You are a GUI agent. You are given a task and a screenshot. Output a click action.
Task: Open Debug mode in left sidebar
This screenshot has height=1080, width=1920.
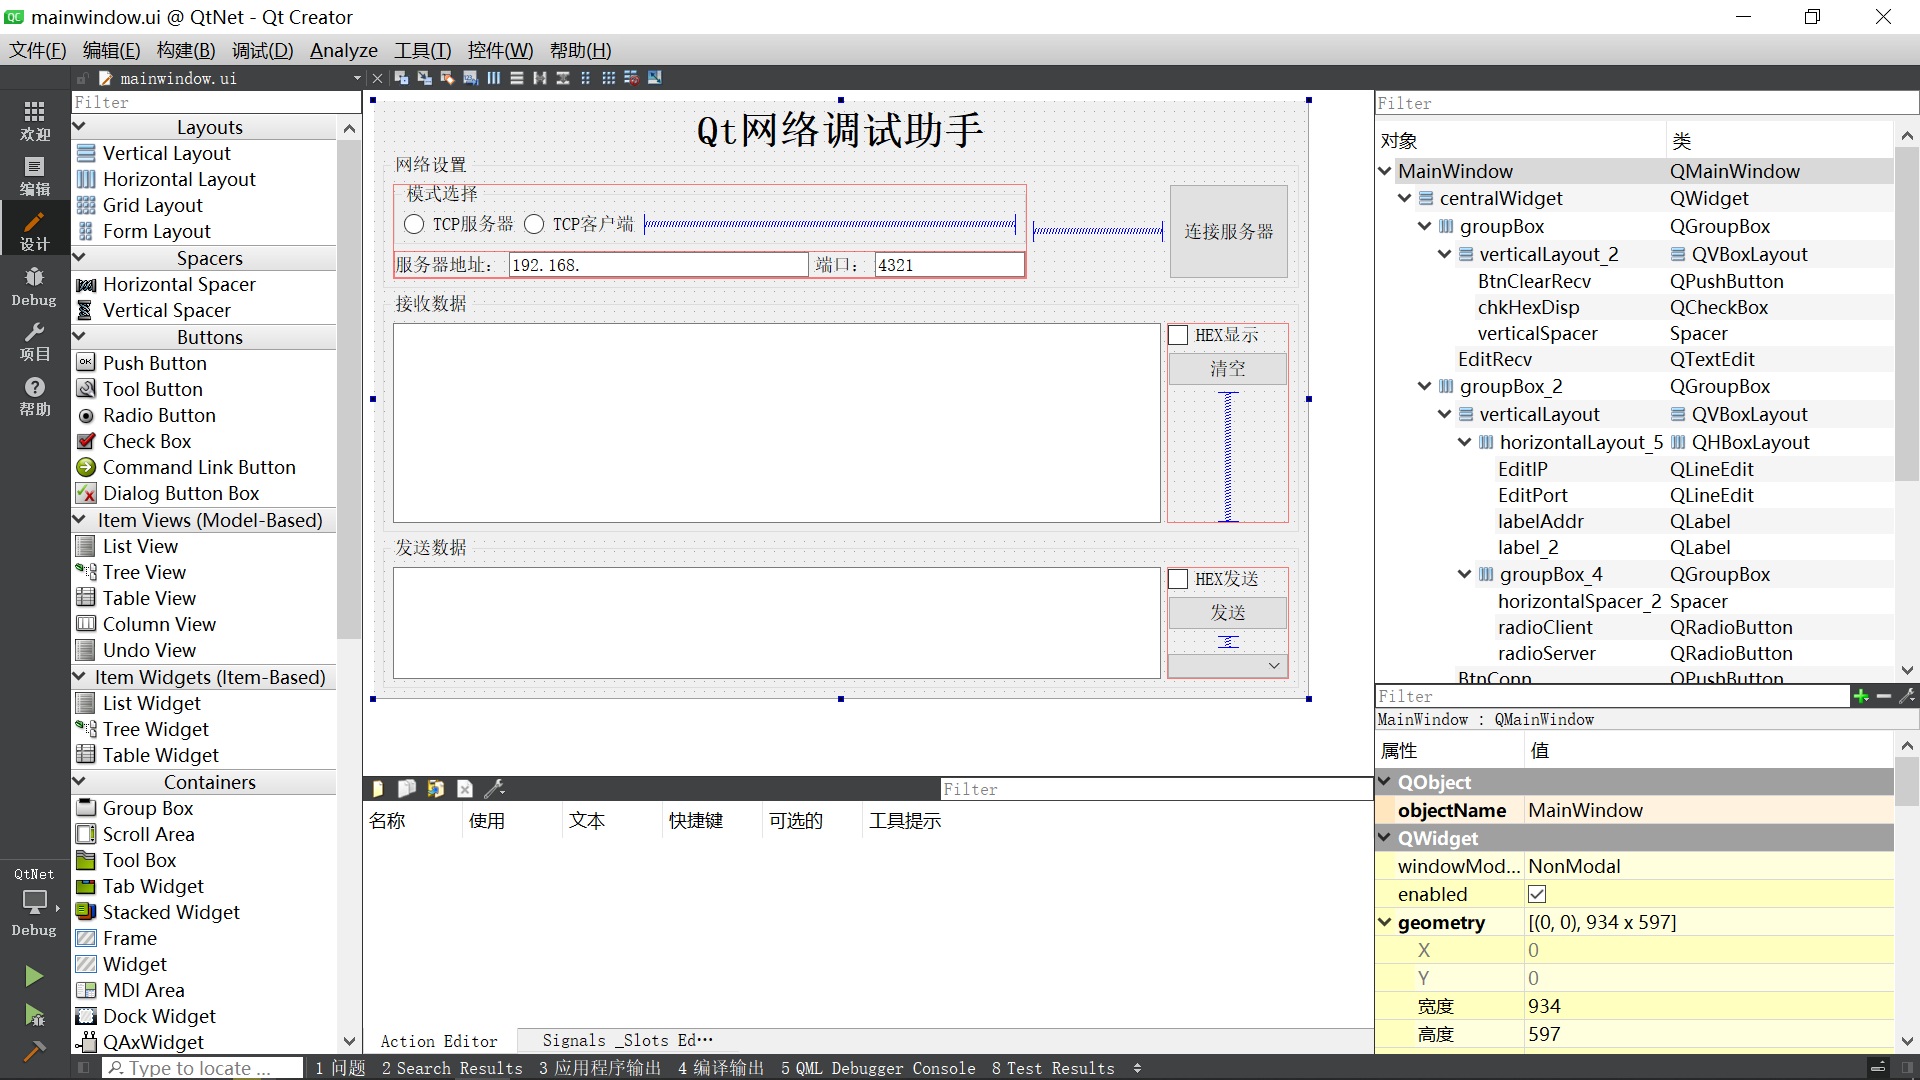(x=34, y=286)
